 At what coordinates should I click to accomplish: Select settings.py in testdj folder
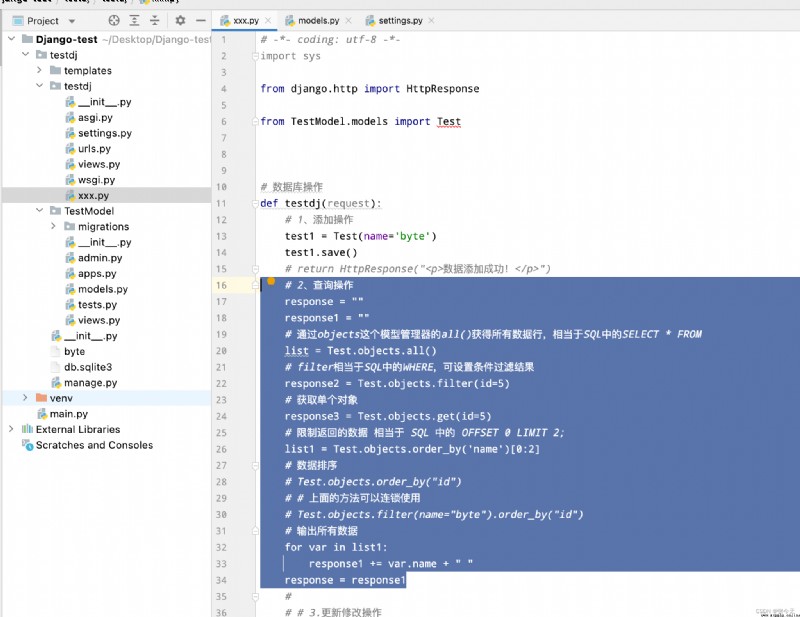105,133
